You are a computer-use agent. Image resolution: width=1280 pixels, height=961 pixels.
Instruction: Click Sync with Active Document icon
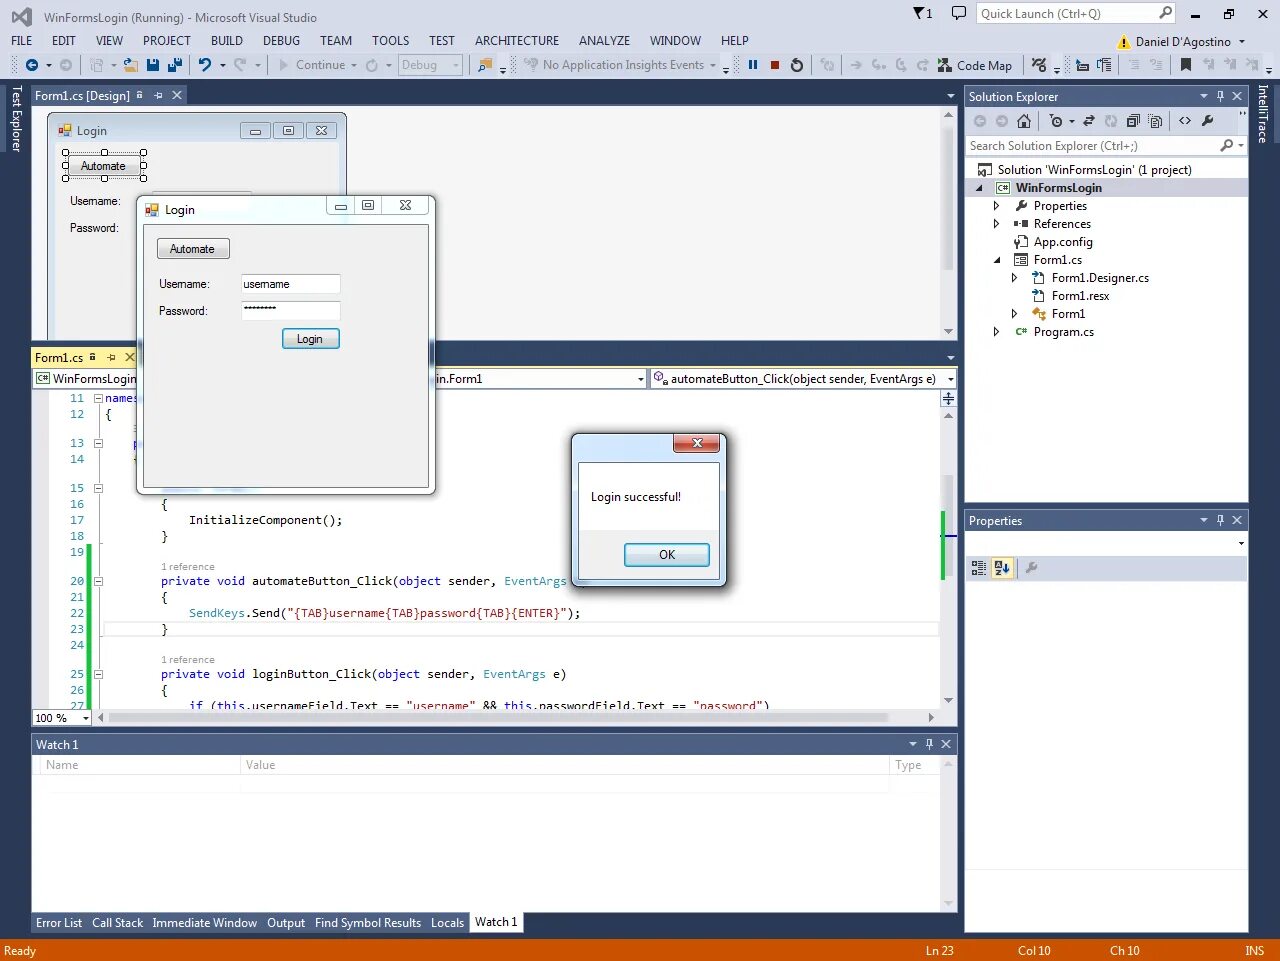pyautogui.click(x=1089, y=121)
